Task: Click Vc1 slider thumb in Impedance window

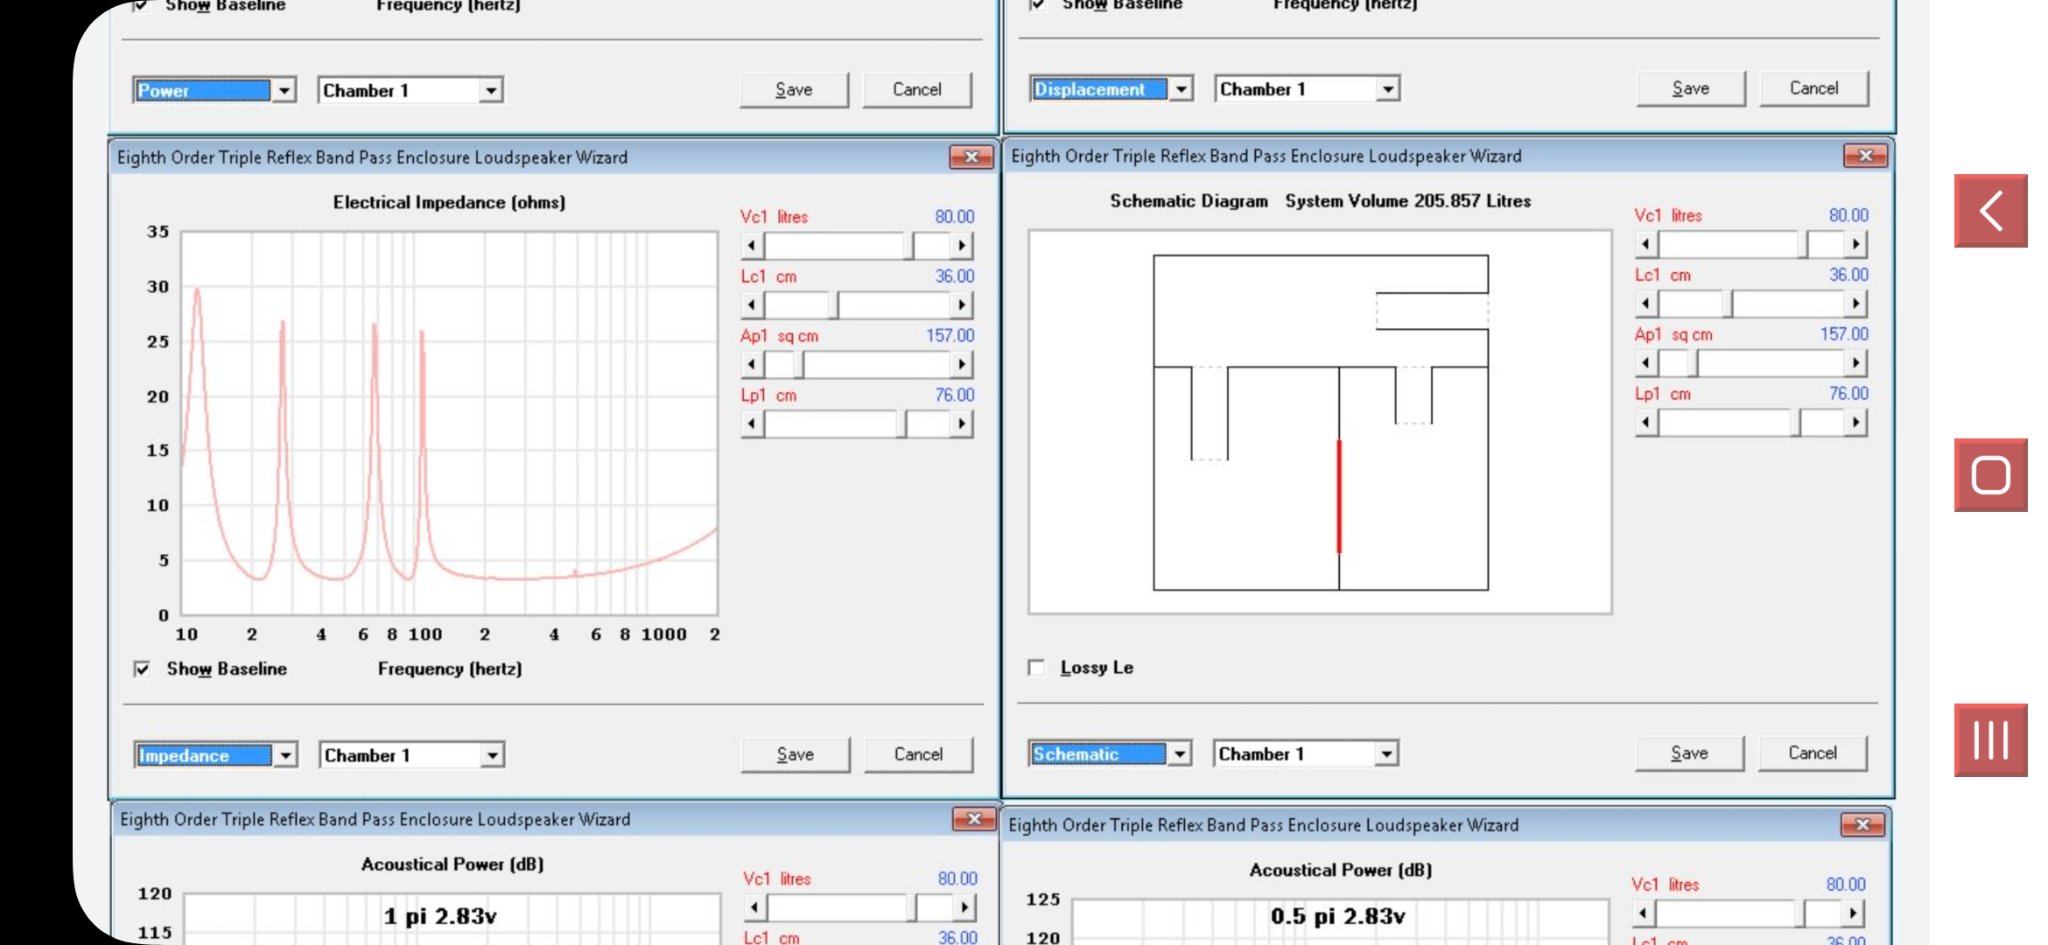Action: [x=908, y=245]
